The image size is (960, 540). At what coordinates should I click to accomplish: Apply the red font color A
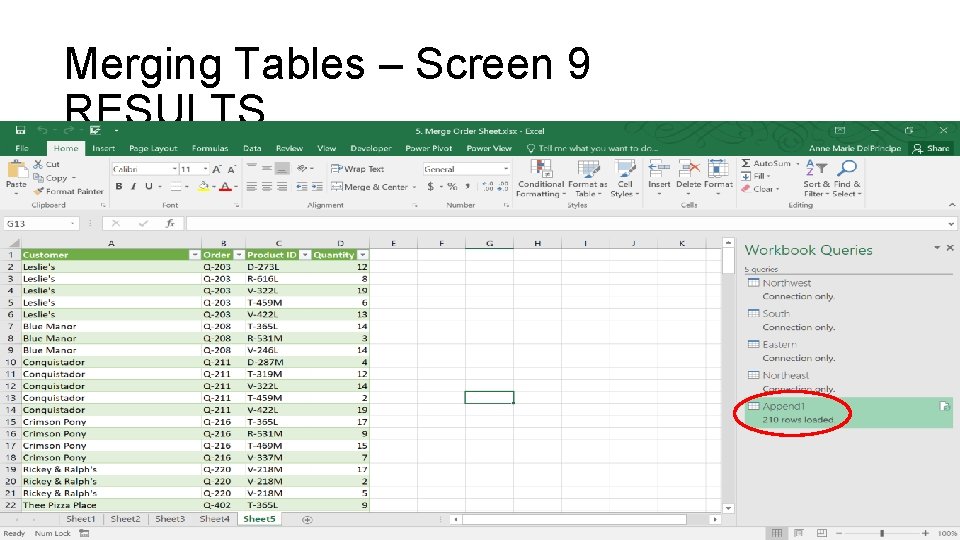pyautogui.click(x=225, y=187)
